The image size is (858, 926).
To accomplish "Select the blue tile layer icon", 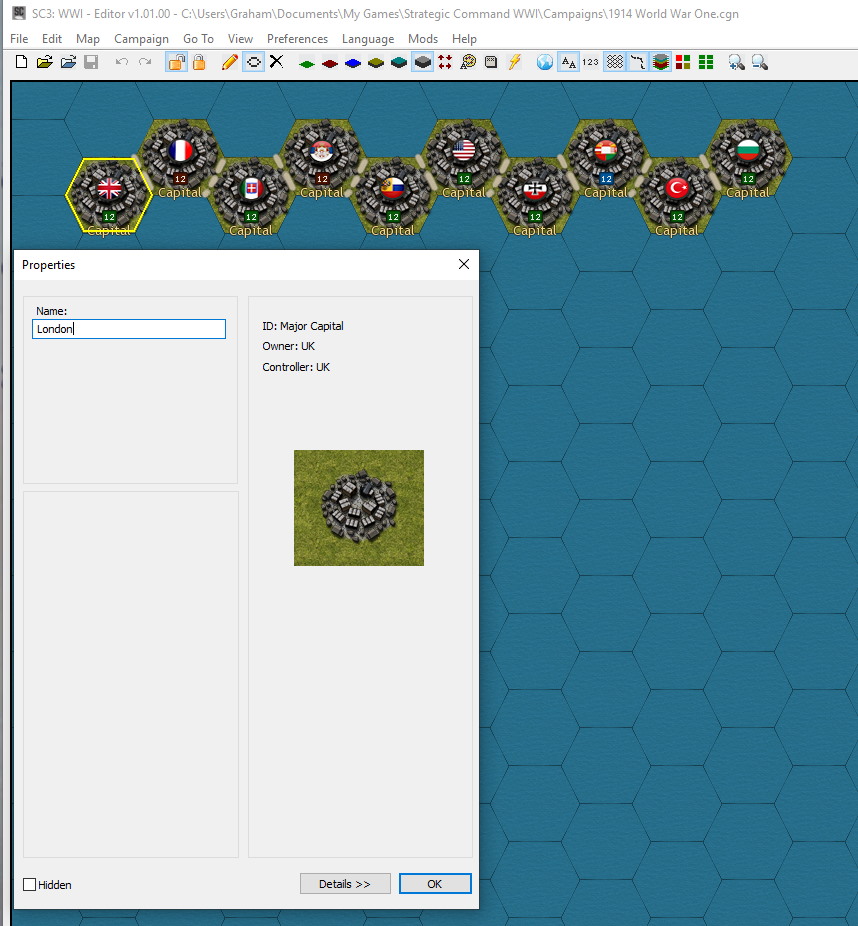I will pyautogui.click(x=353, y=63).
